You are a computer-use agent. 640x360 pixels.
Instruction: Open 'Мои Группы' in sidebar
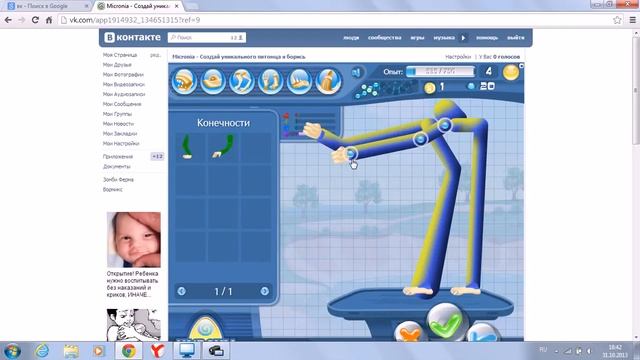point(117,114)
